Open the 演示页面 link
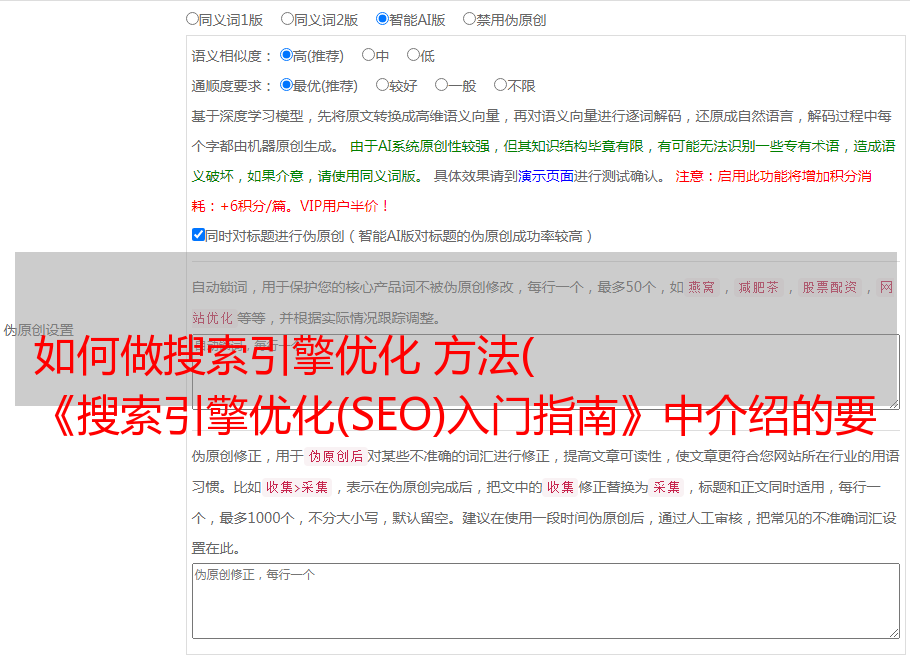The height and width of the screenshot is (658, 911). 545,176
